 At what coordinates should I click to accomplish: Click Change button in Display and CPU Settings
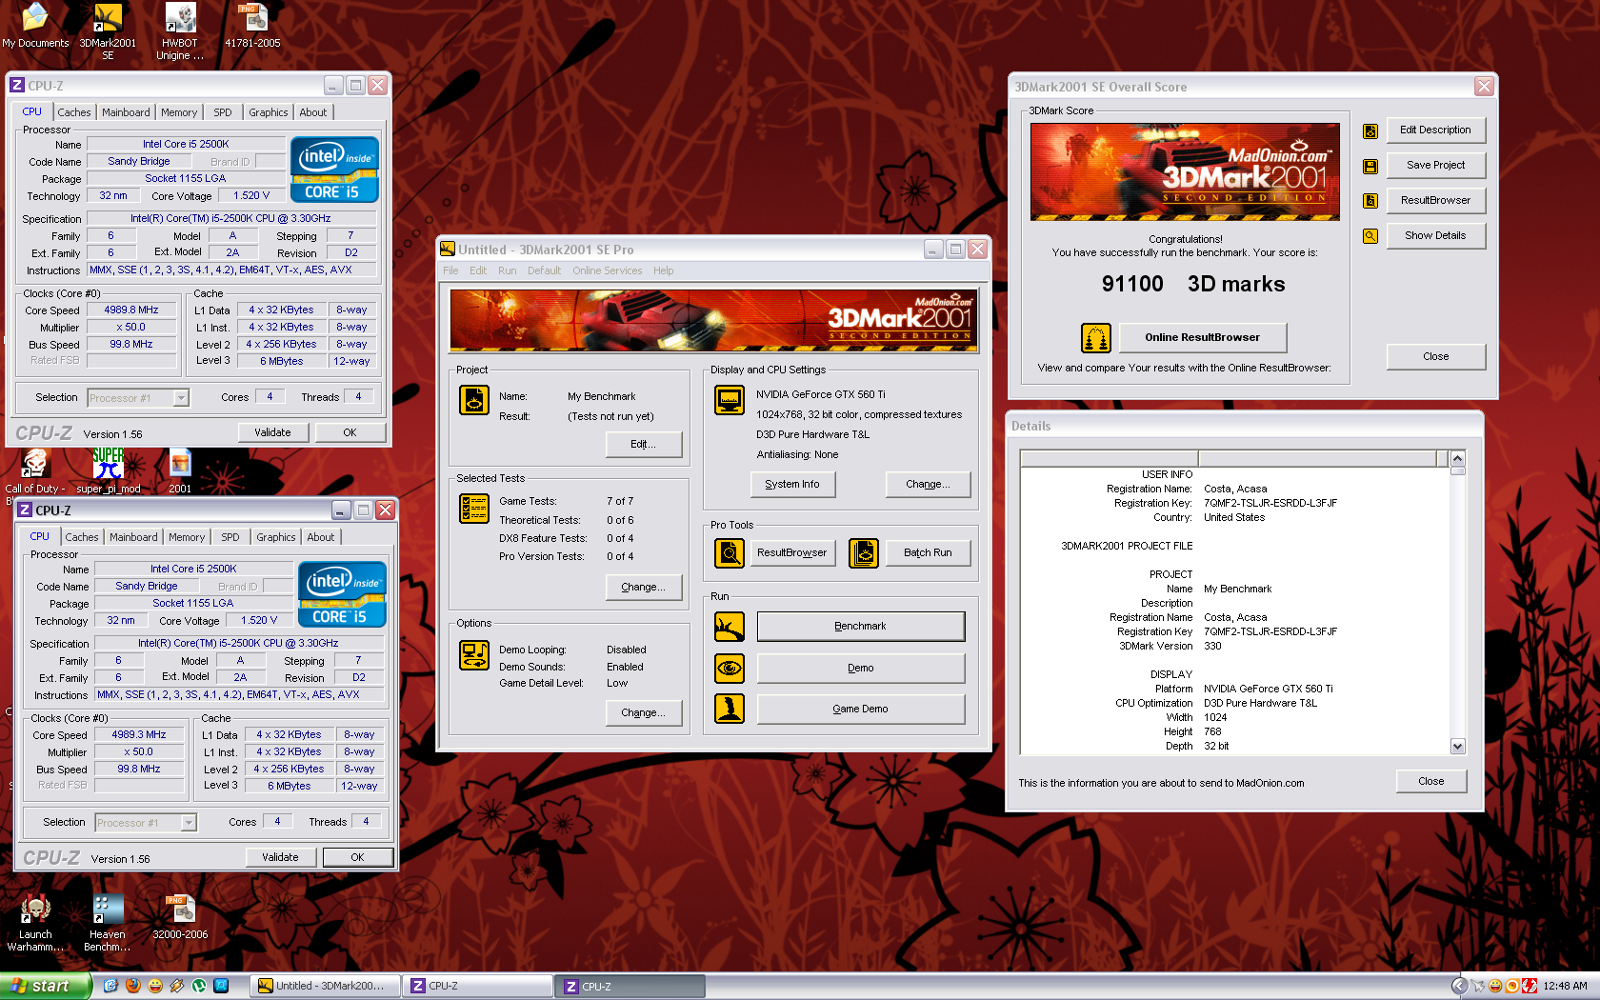point(928,485)
